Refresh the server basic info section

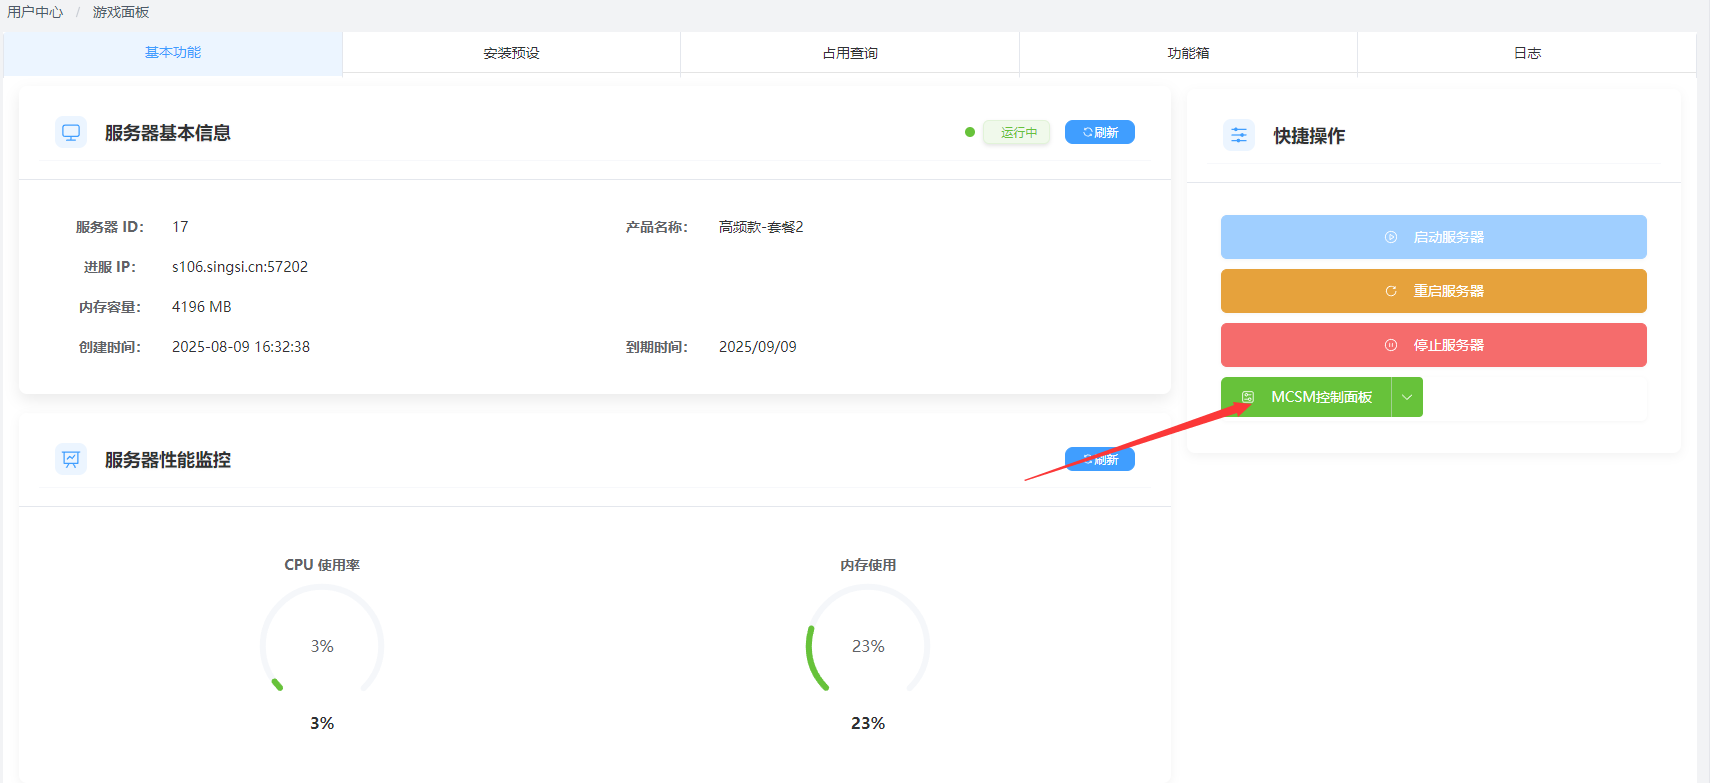pyautogui.click(x=1099, y=132)
